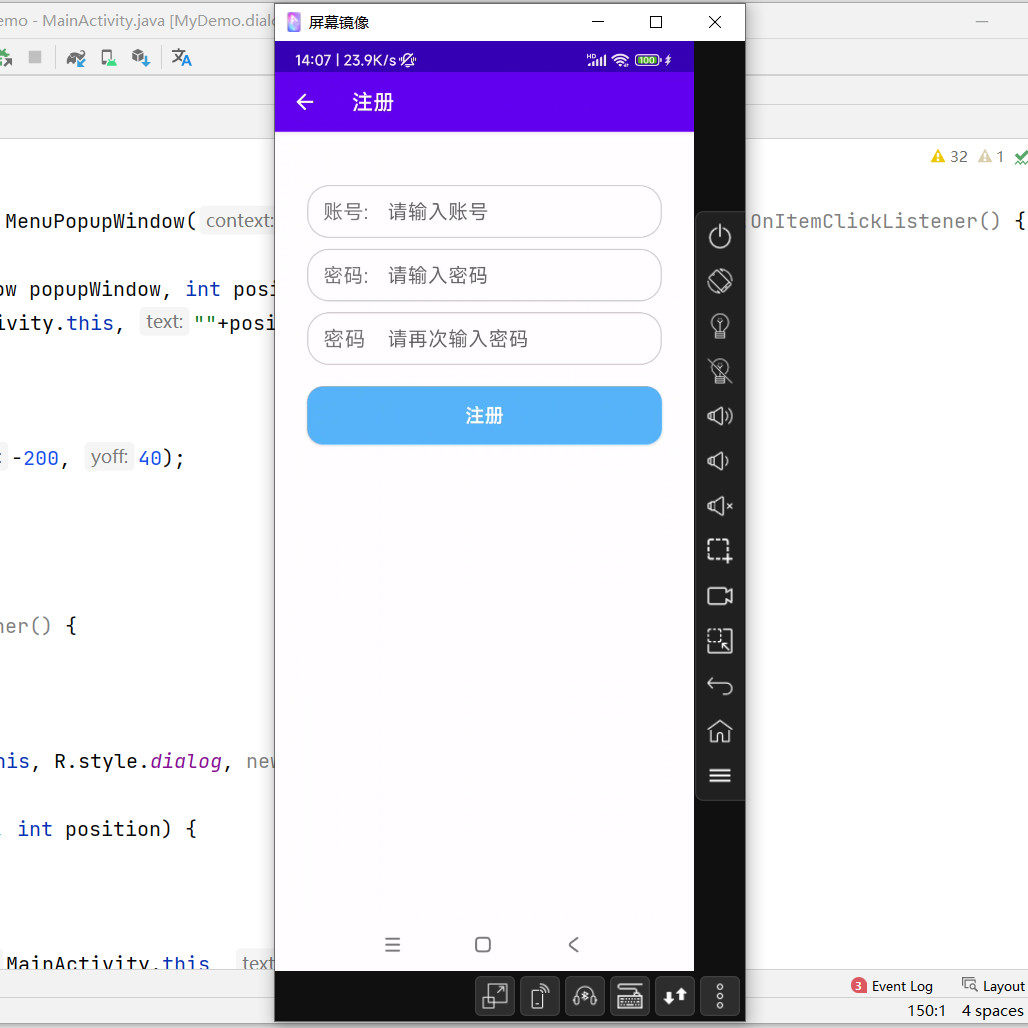Tap the phone back chevron navigation button
The image size is (1028, 1028).
pyautogui.click(x=574, y=944)
